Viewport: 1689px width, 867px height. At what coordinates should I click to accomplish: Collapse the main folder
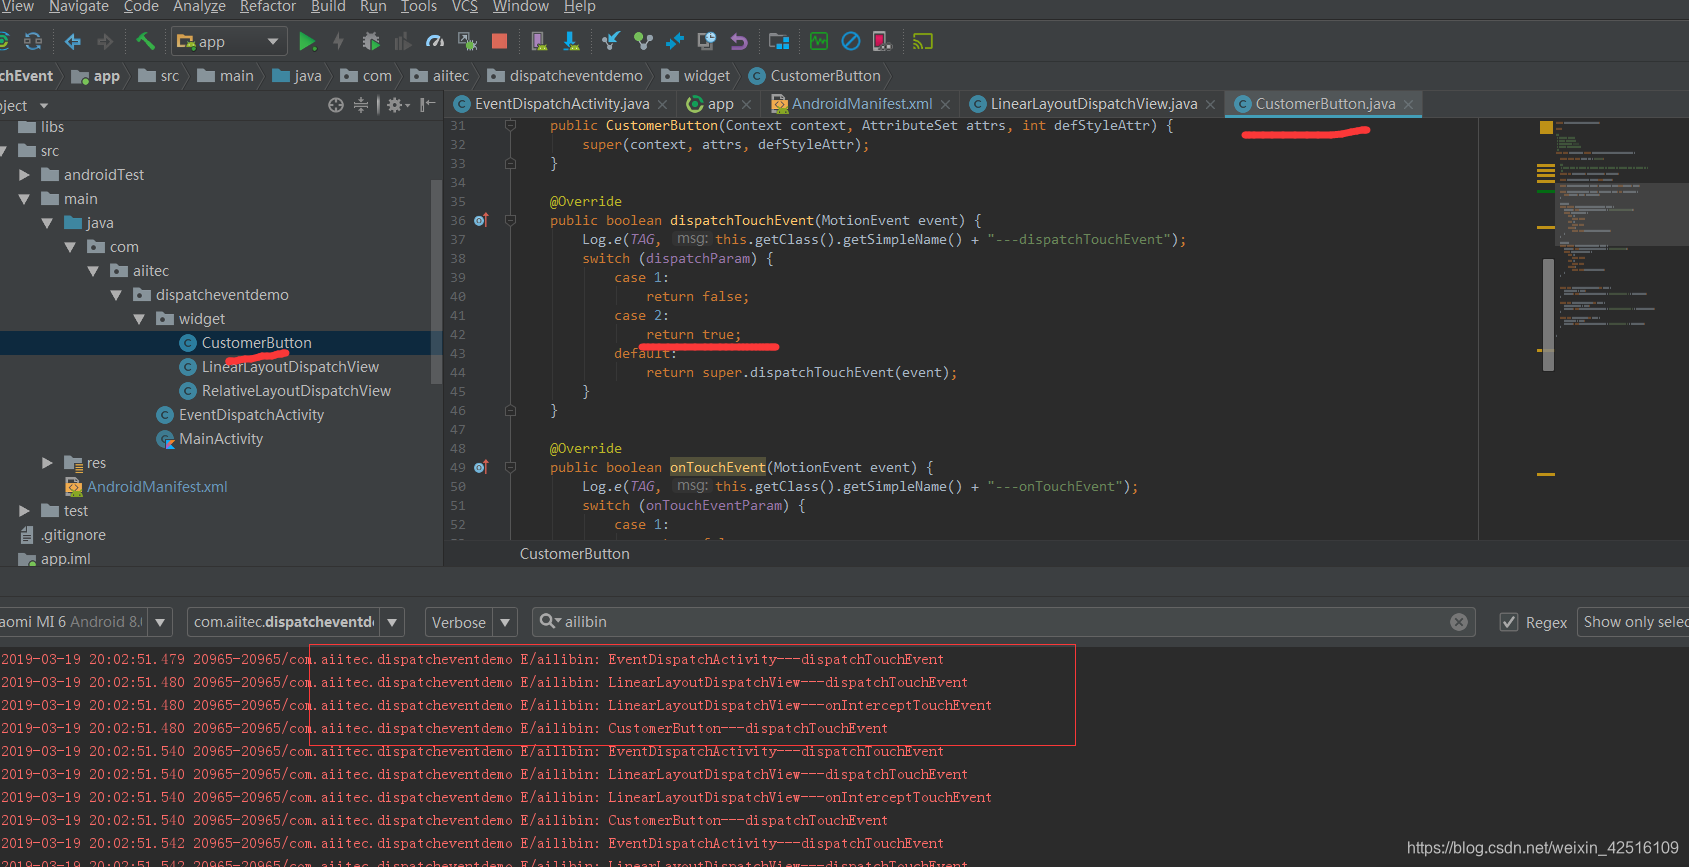pos(24,199)
